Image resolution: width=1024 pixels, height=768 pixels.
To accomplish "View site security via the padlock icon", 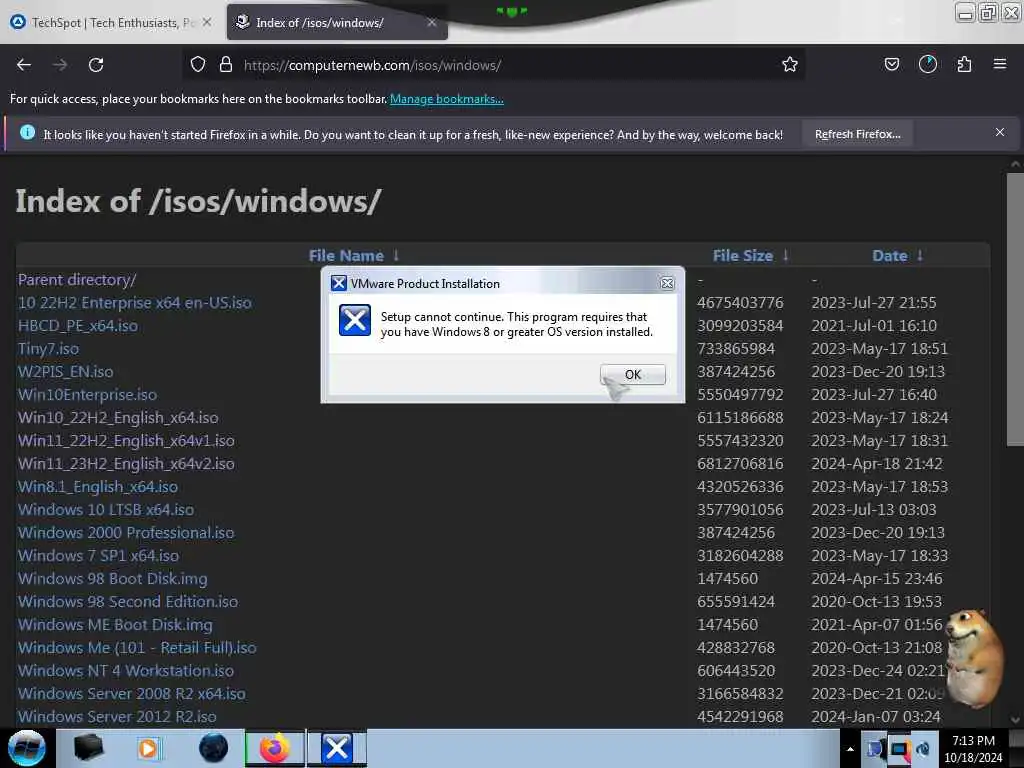I will (x=226, y=65).
